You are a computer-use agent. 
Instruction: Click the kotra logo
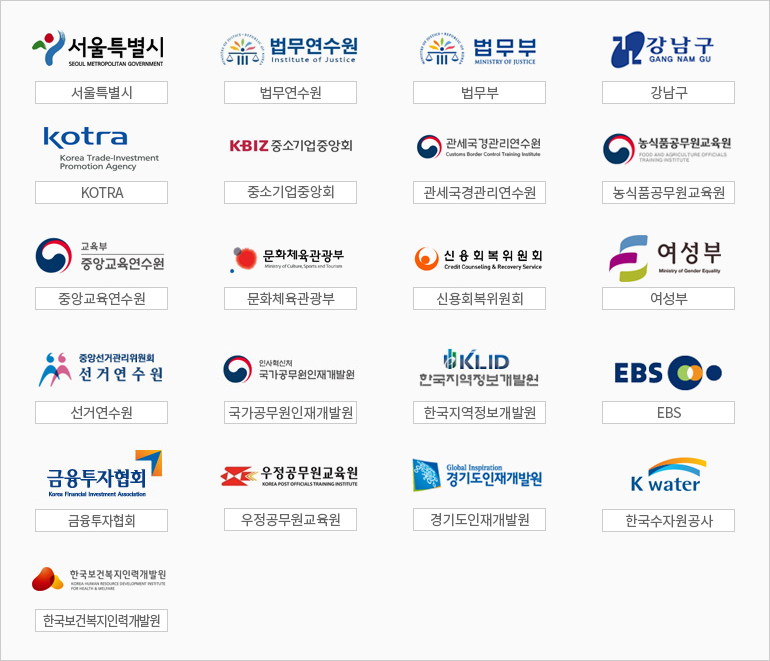(101, 149)
